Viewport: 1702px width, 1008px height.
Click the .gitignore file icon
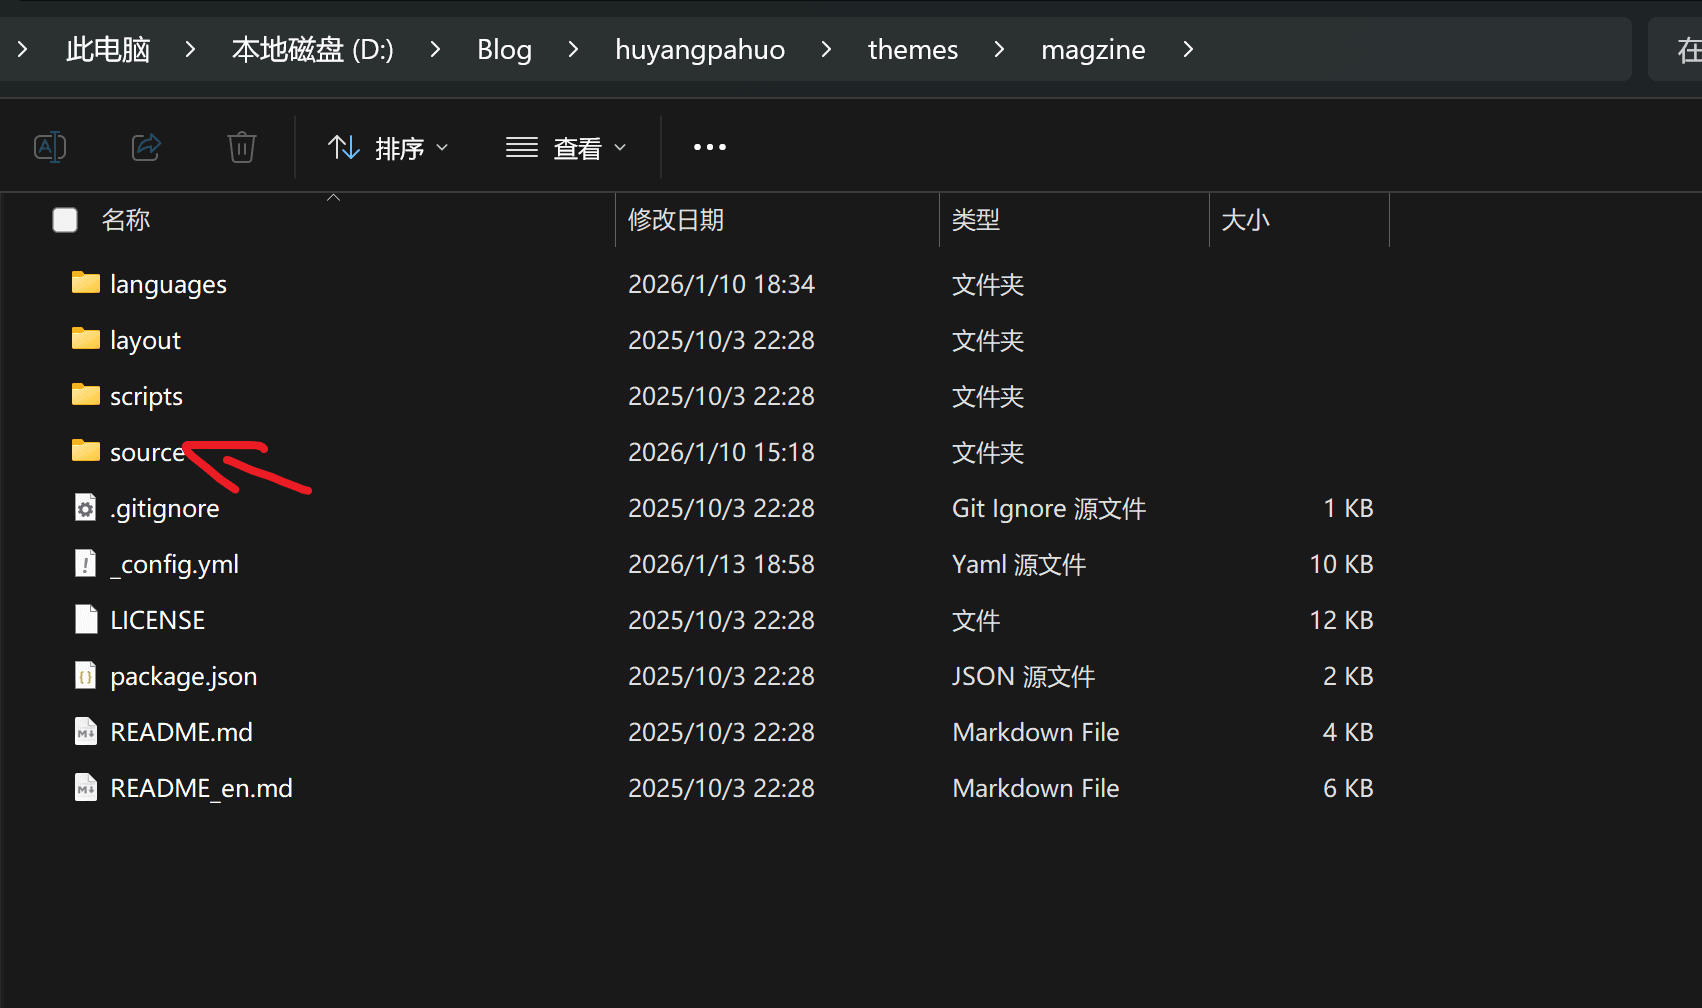coord(86,508)
